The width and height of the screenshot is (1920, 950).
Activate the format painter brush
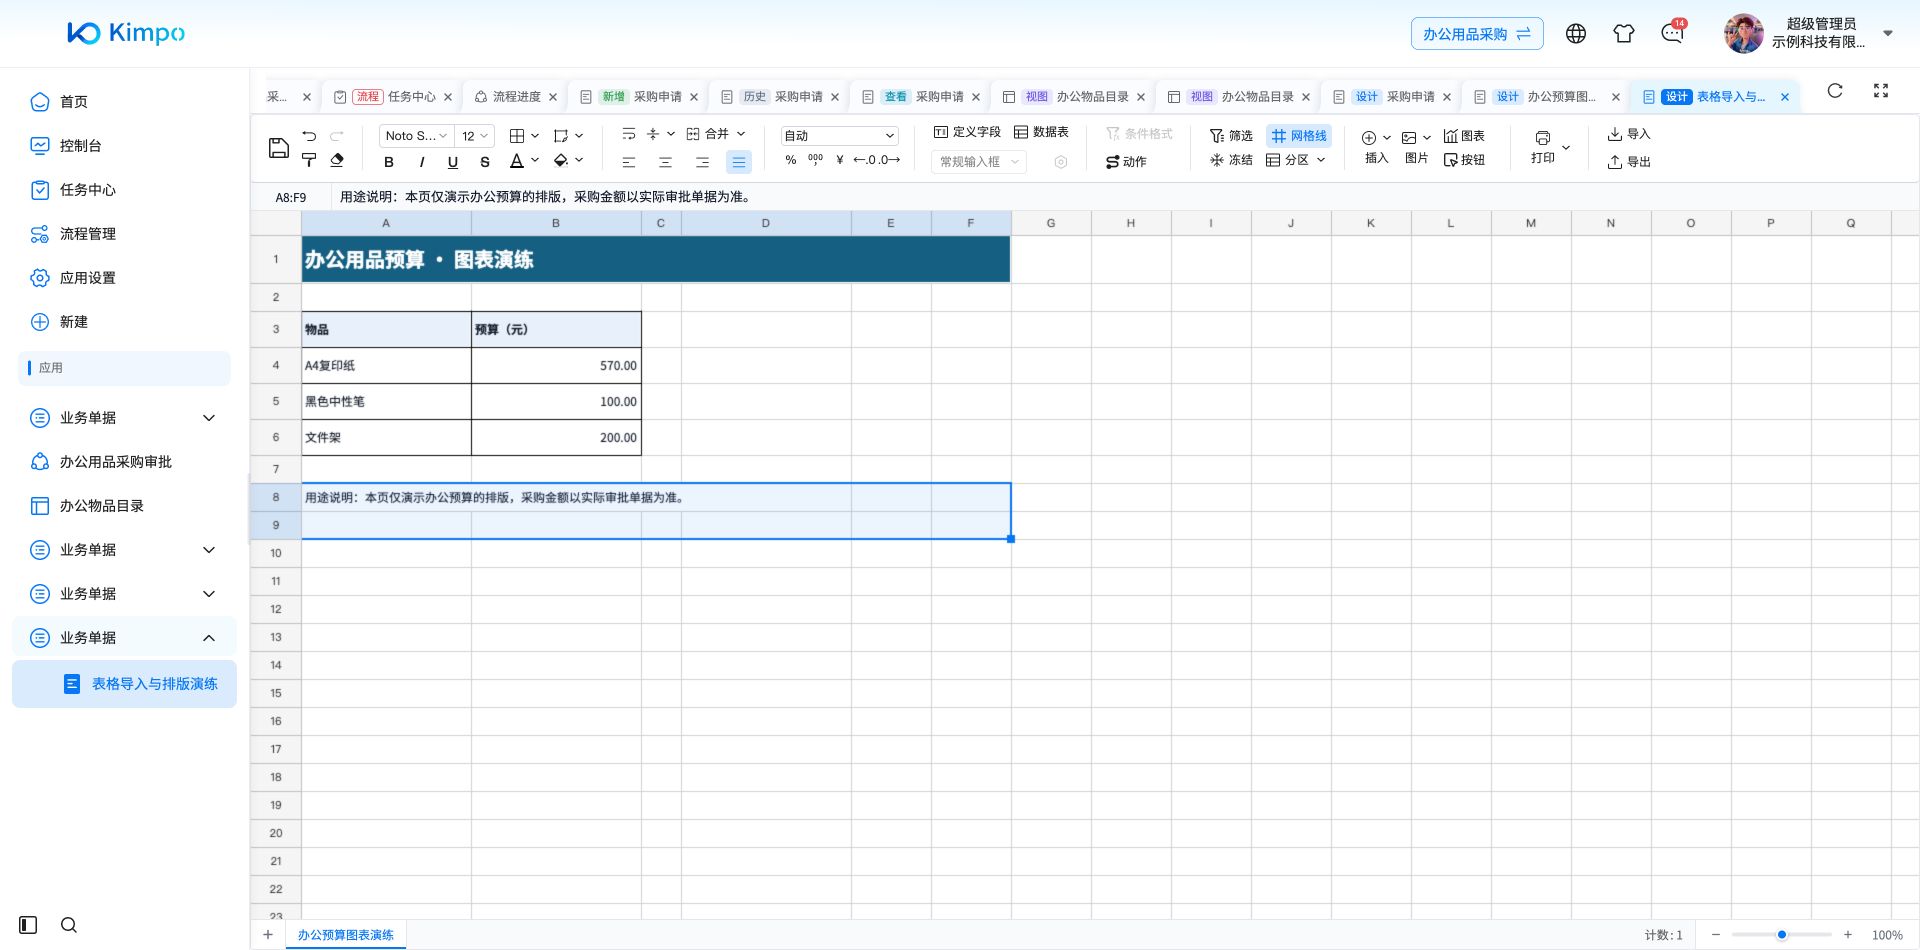(309, 160)
